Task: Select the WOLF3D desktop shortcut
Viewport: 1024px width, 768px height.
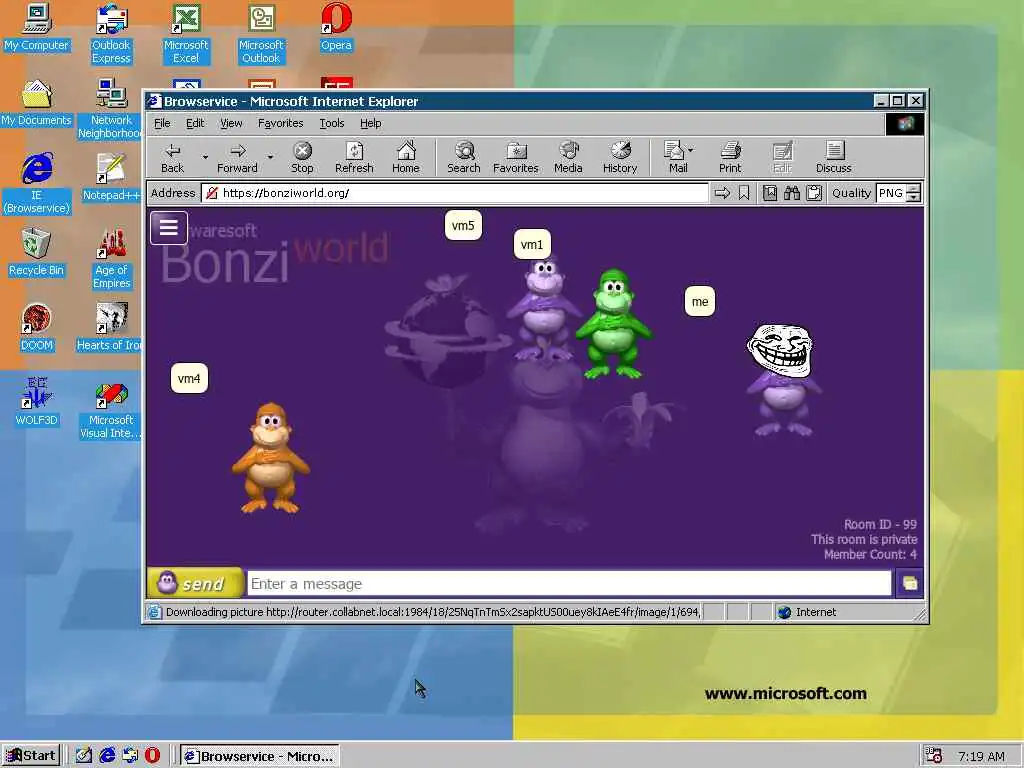Action: click(36, 403)
